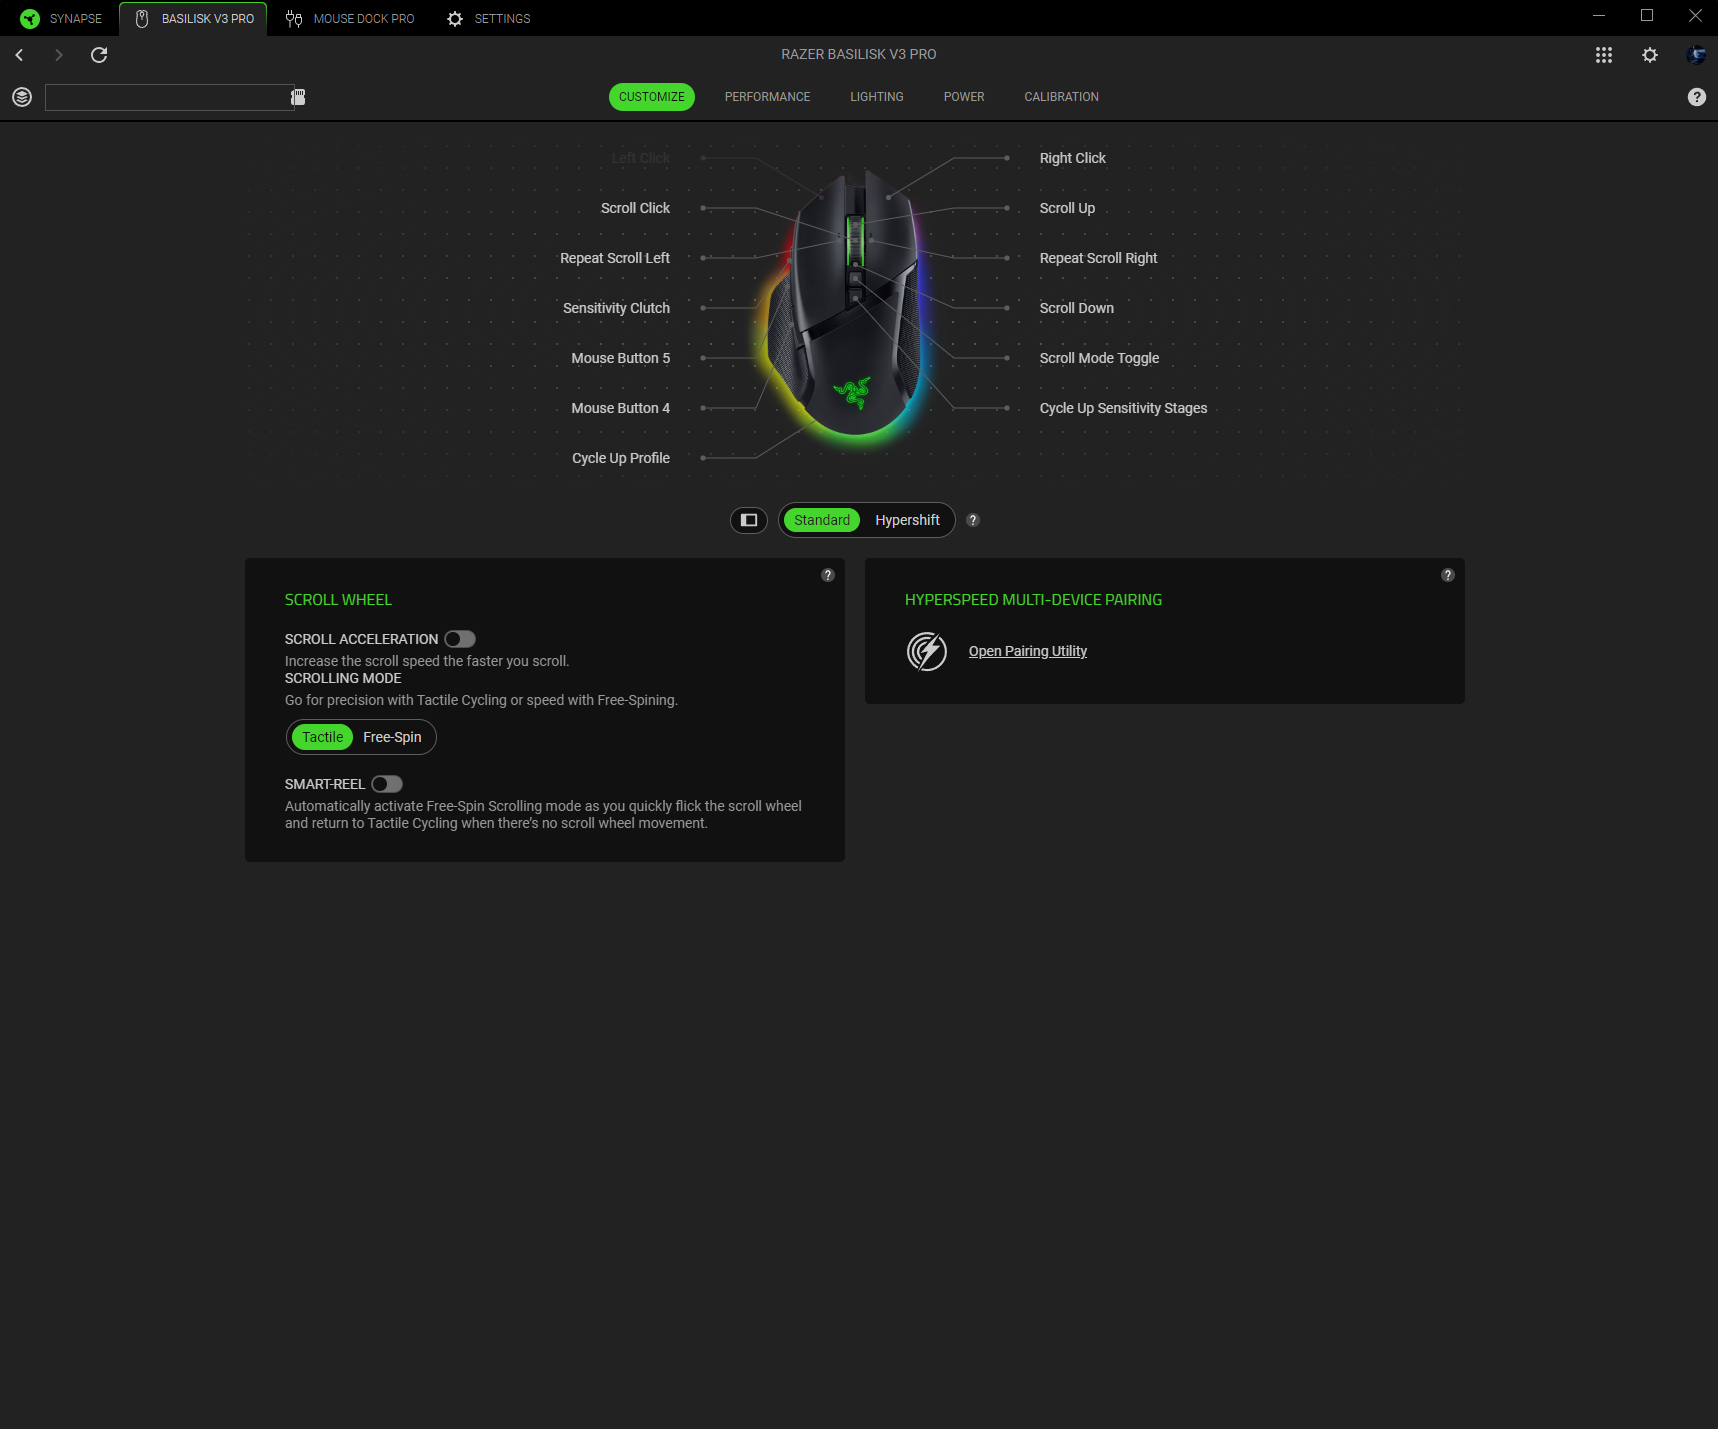Click the profile selection field
The image size is (1718, 1429).
(x=169, y=97)
